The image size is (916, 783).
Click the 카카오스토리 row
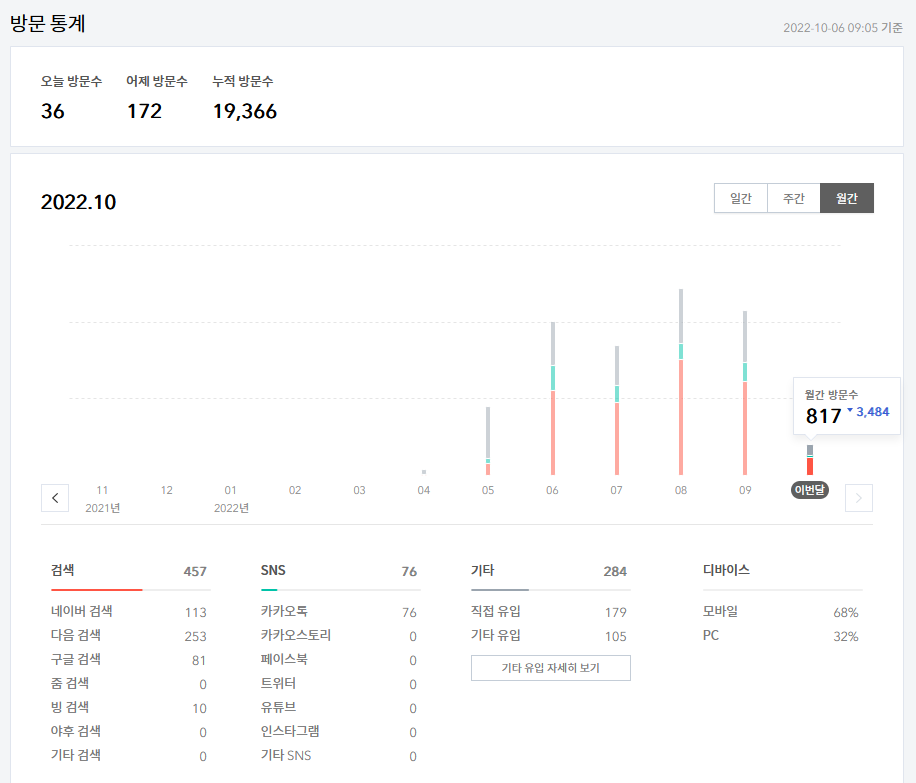click(339, 636)
